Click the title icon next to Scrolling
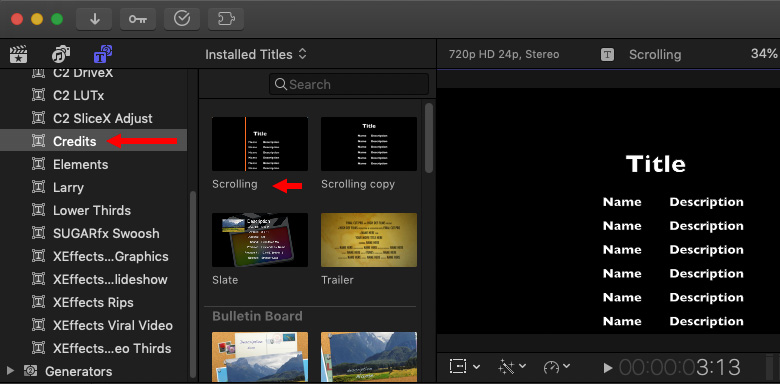Image resolution: width=780 pixels, height=384 pixels. [607, 54]
